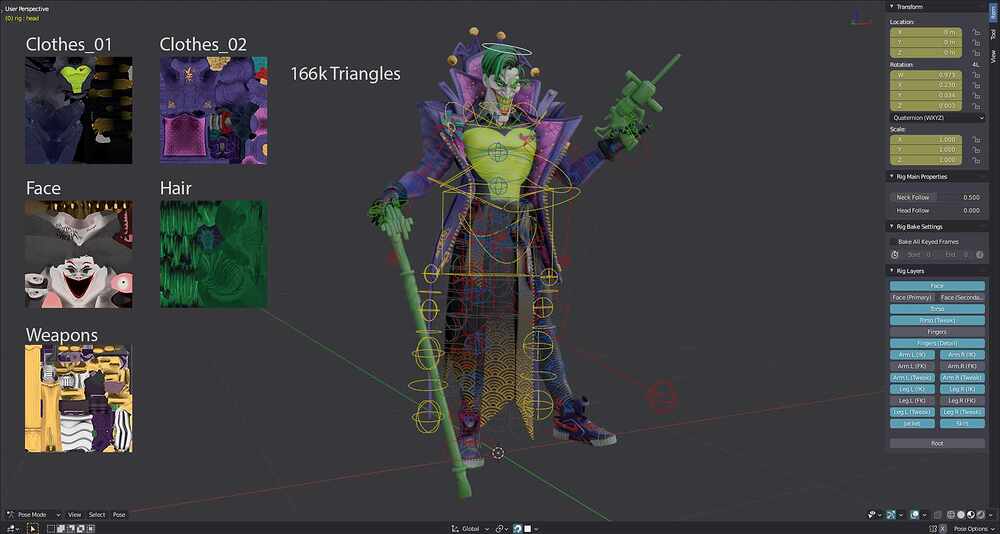The height and width of the screenshot is (534, 1000).
Task: Switch to Solid shading icon
Action: coord(960,515)
